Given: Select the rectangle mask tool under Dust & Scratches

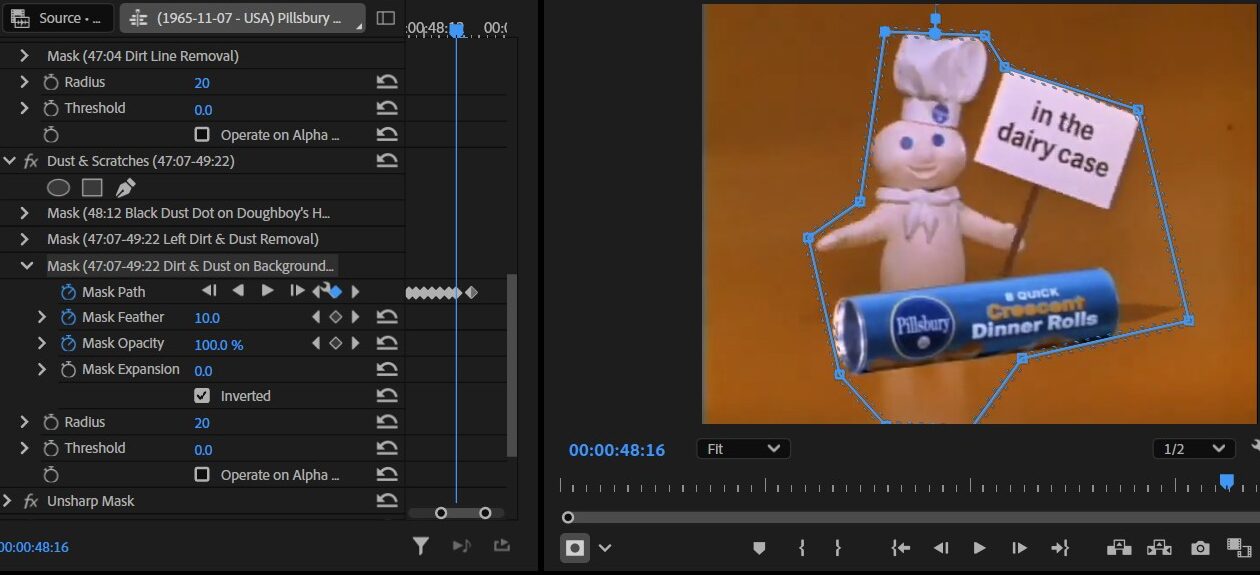Looking at the screenshot, I should pos(92,187).
